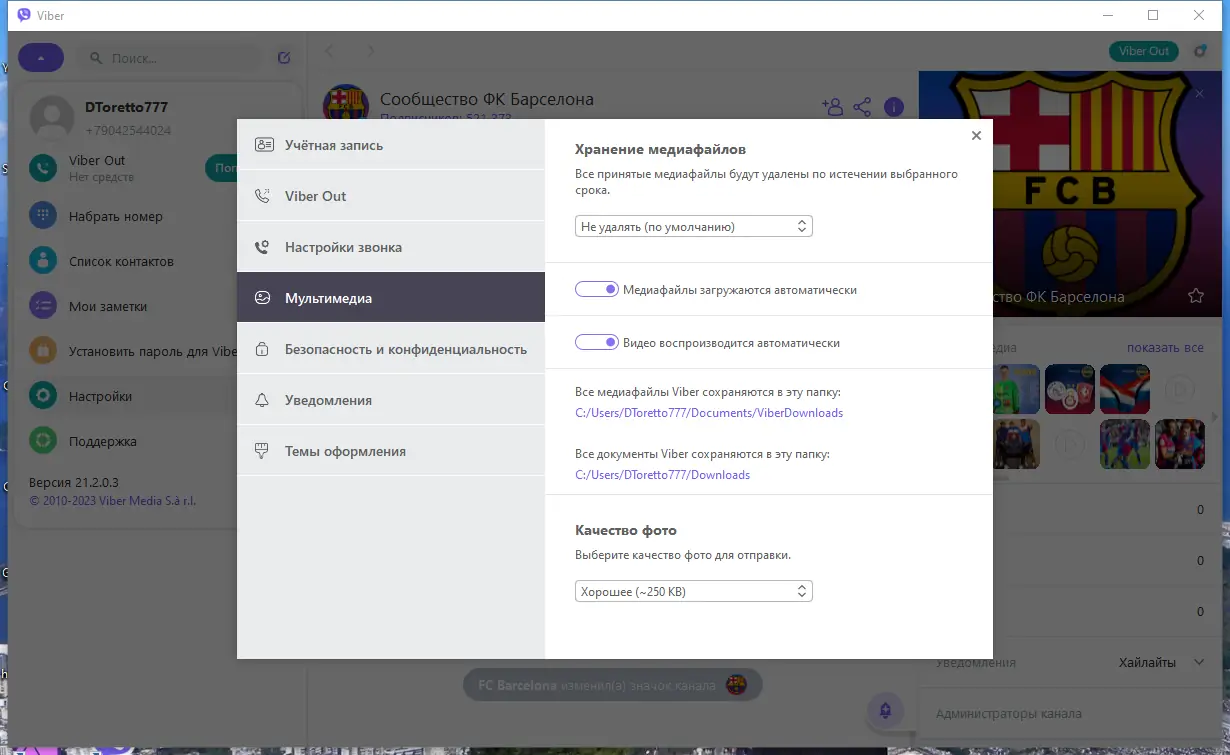Open the DToretto777 profile avatar
Viewport: 1230px width, 755px height.
52,118
